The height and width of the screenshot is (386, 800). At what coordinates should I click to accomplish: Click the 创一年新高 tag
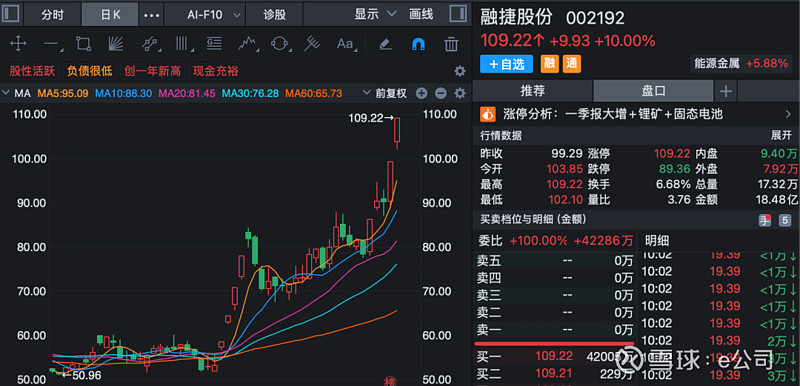click(153, 71)
